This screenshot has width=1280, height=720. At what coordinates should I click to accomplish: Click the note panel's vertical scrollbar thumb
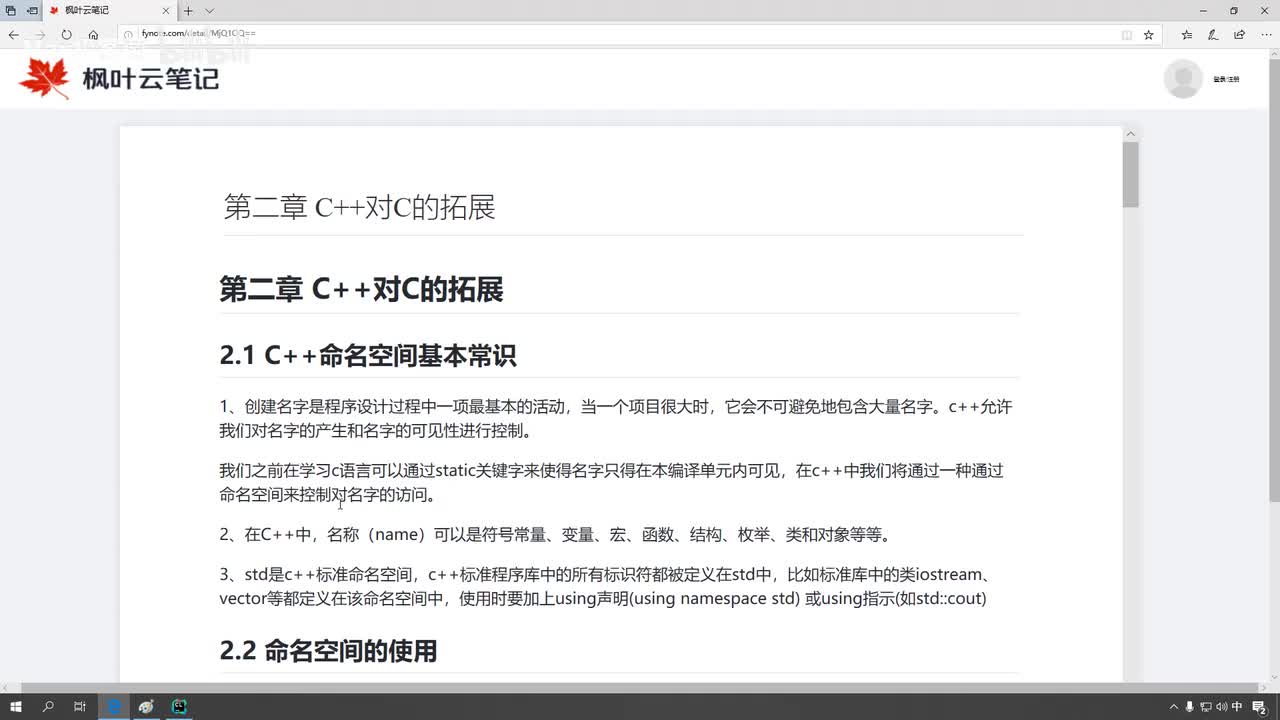1131,175
